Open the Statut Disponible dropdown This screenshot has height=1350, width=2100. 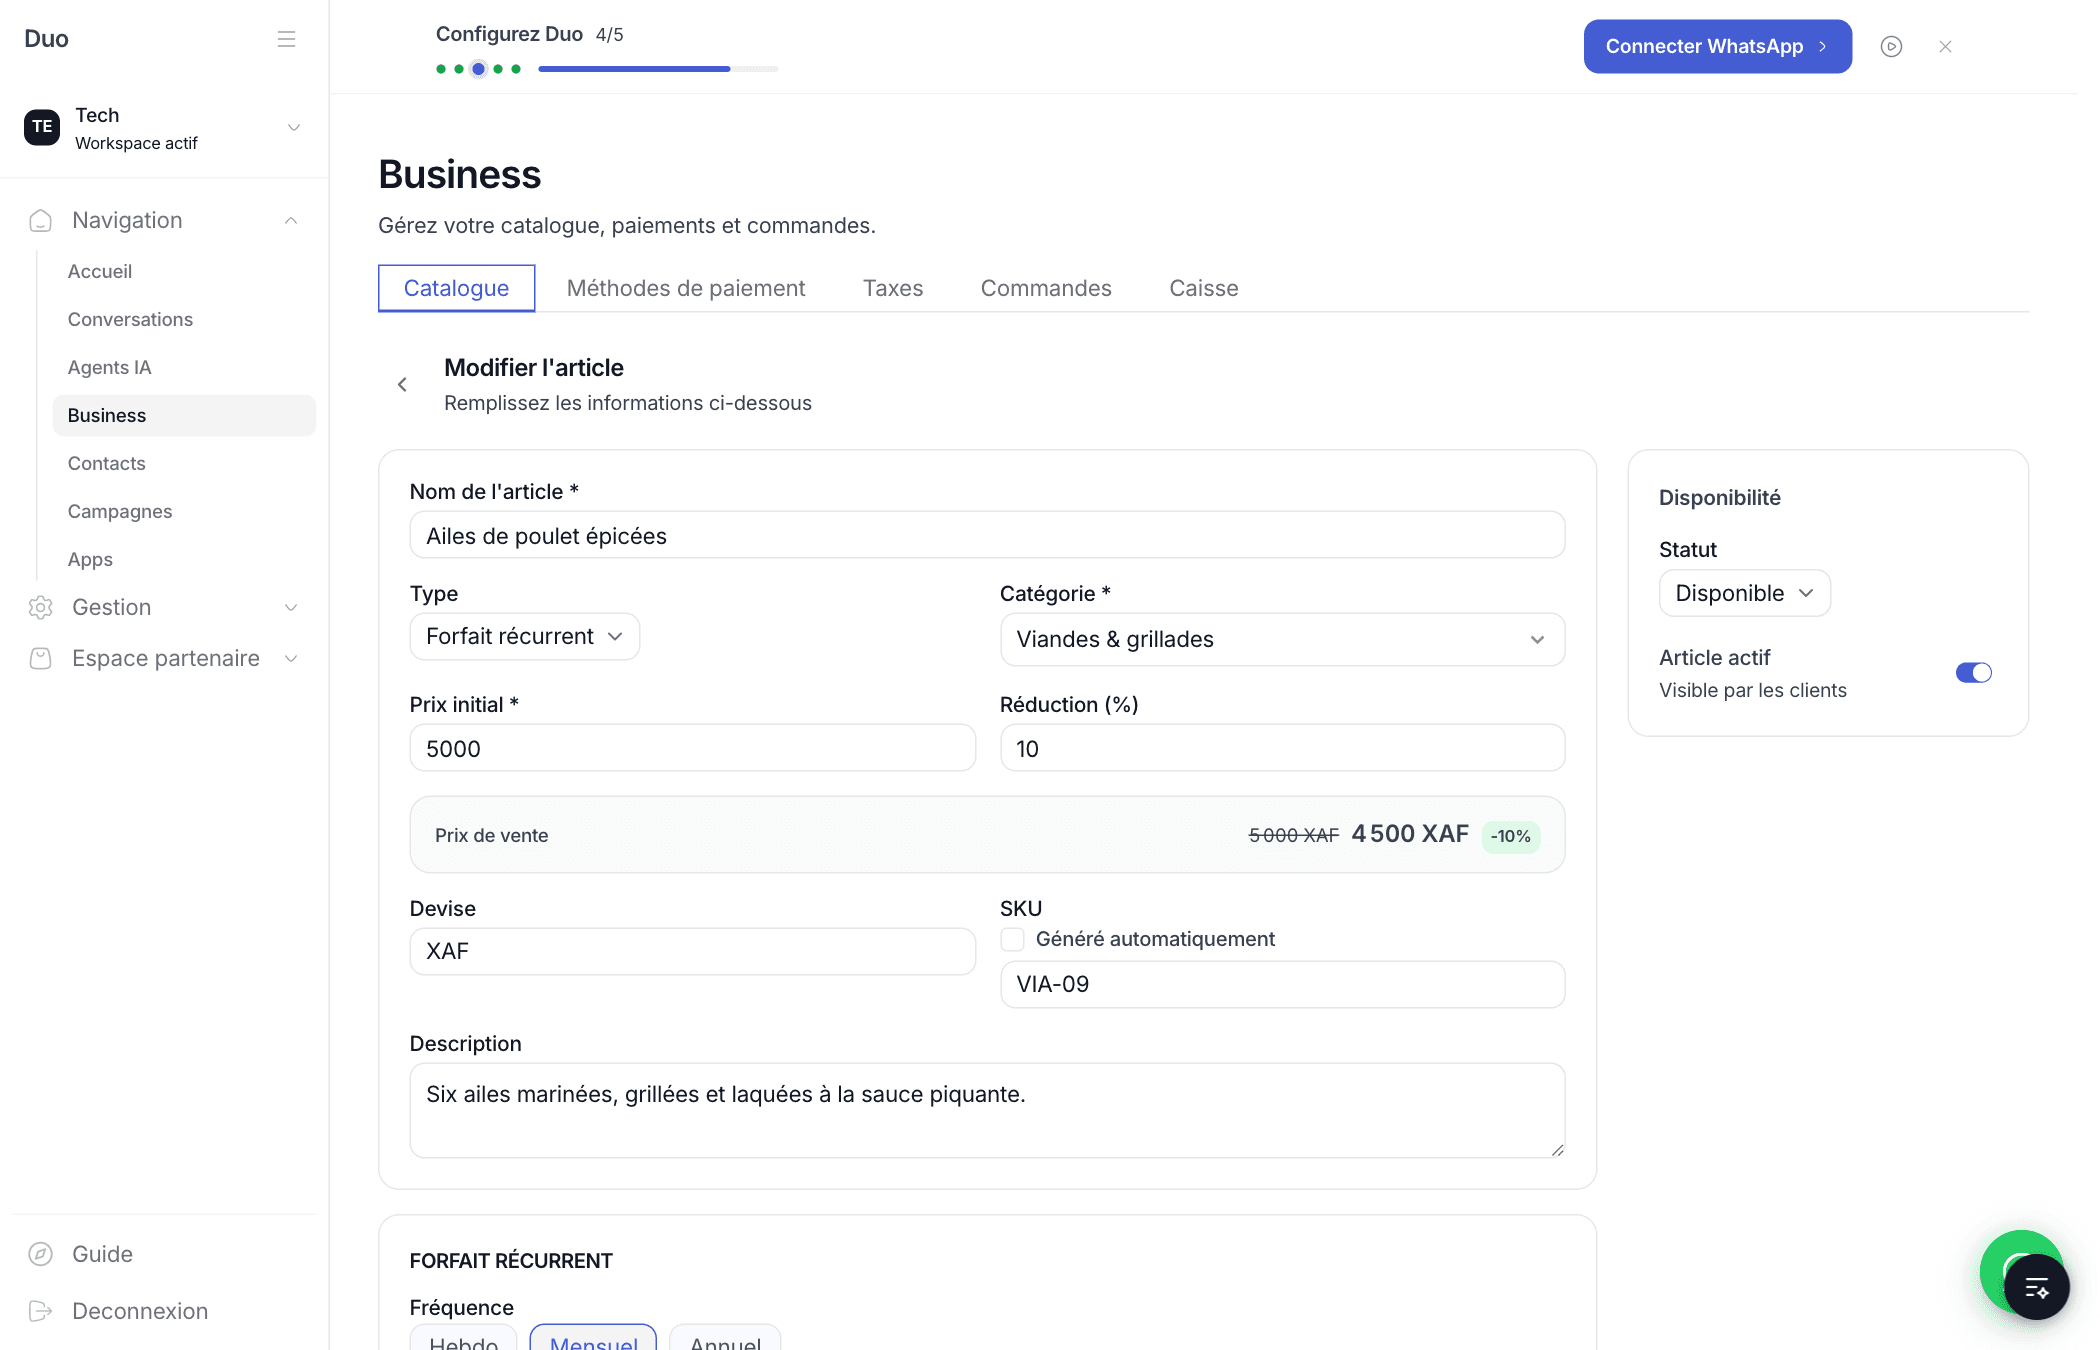point(1745,593)
